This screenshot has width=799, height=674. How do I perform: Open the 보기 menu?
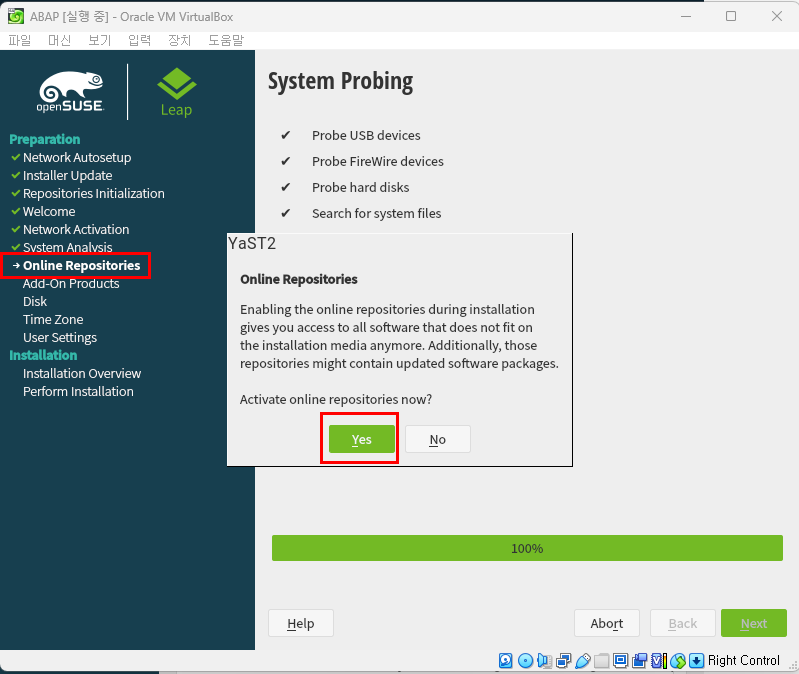pyautogui.click(x=99, y=40)
